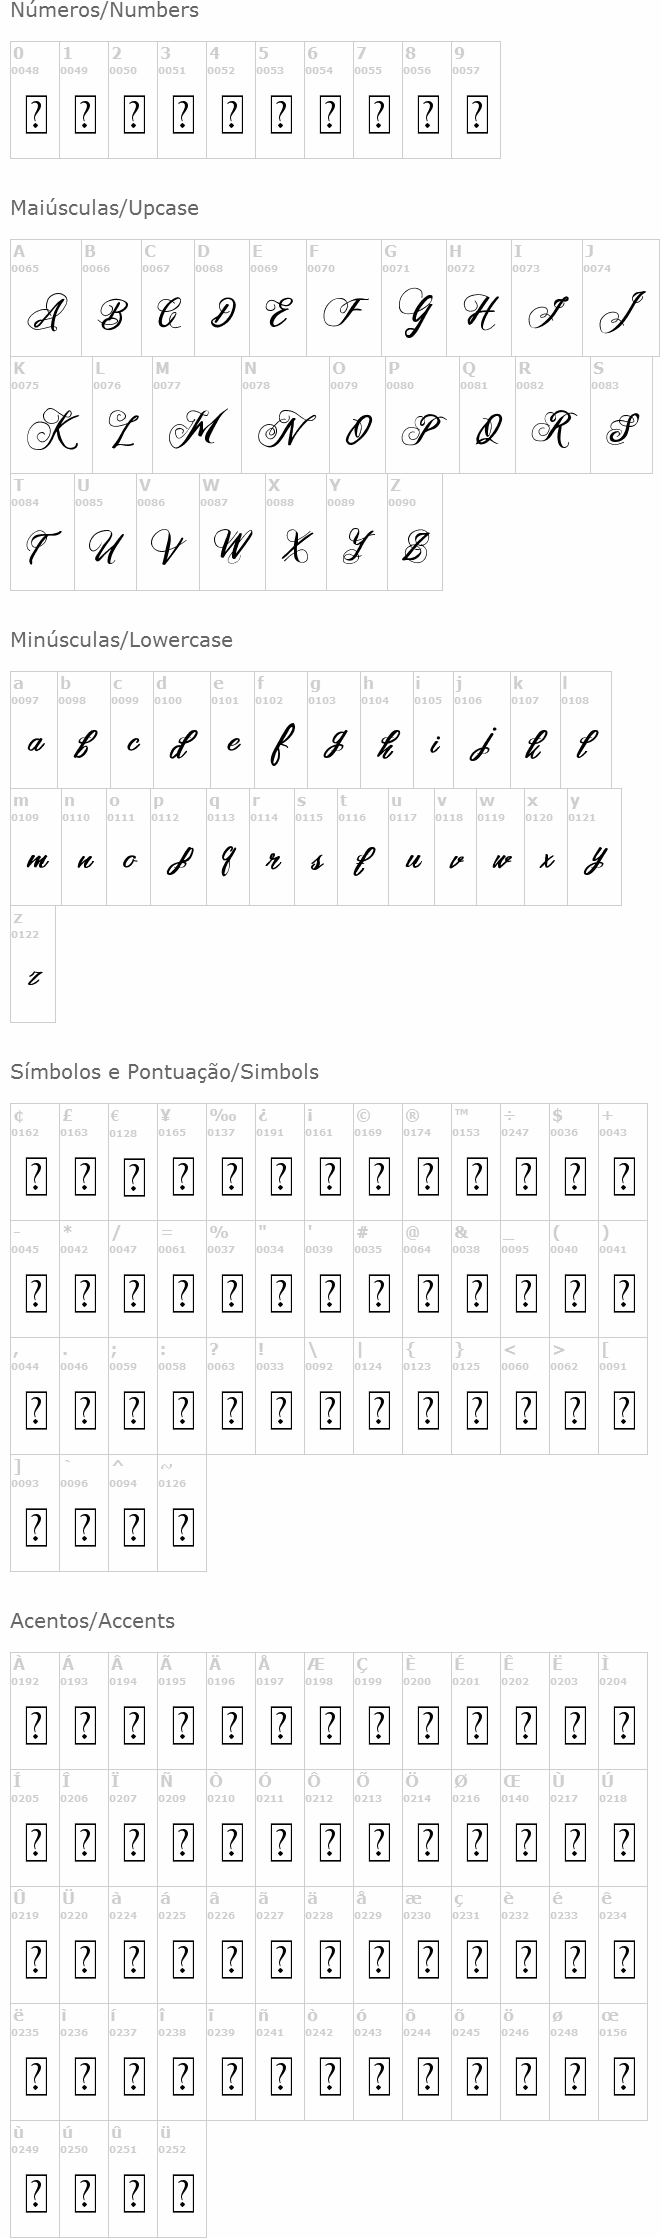Click the Minúsculas/Lowercase section heading
Image resolution: width=661 pixels, height=2238 pixels.
[121, 640]
